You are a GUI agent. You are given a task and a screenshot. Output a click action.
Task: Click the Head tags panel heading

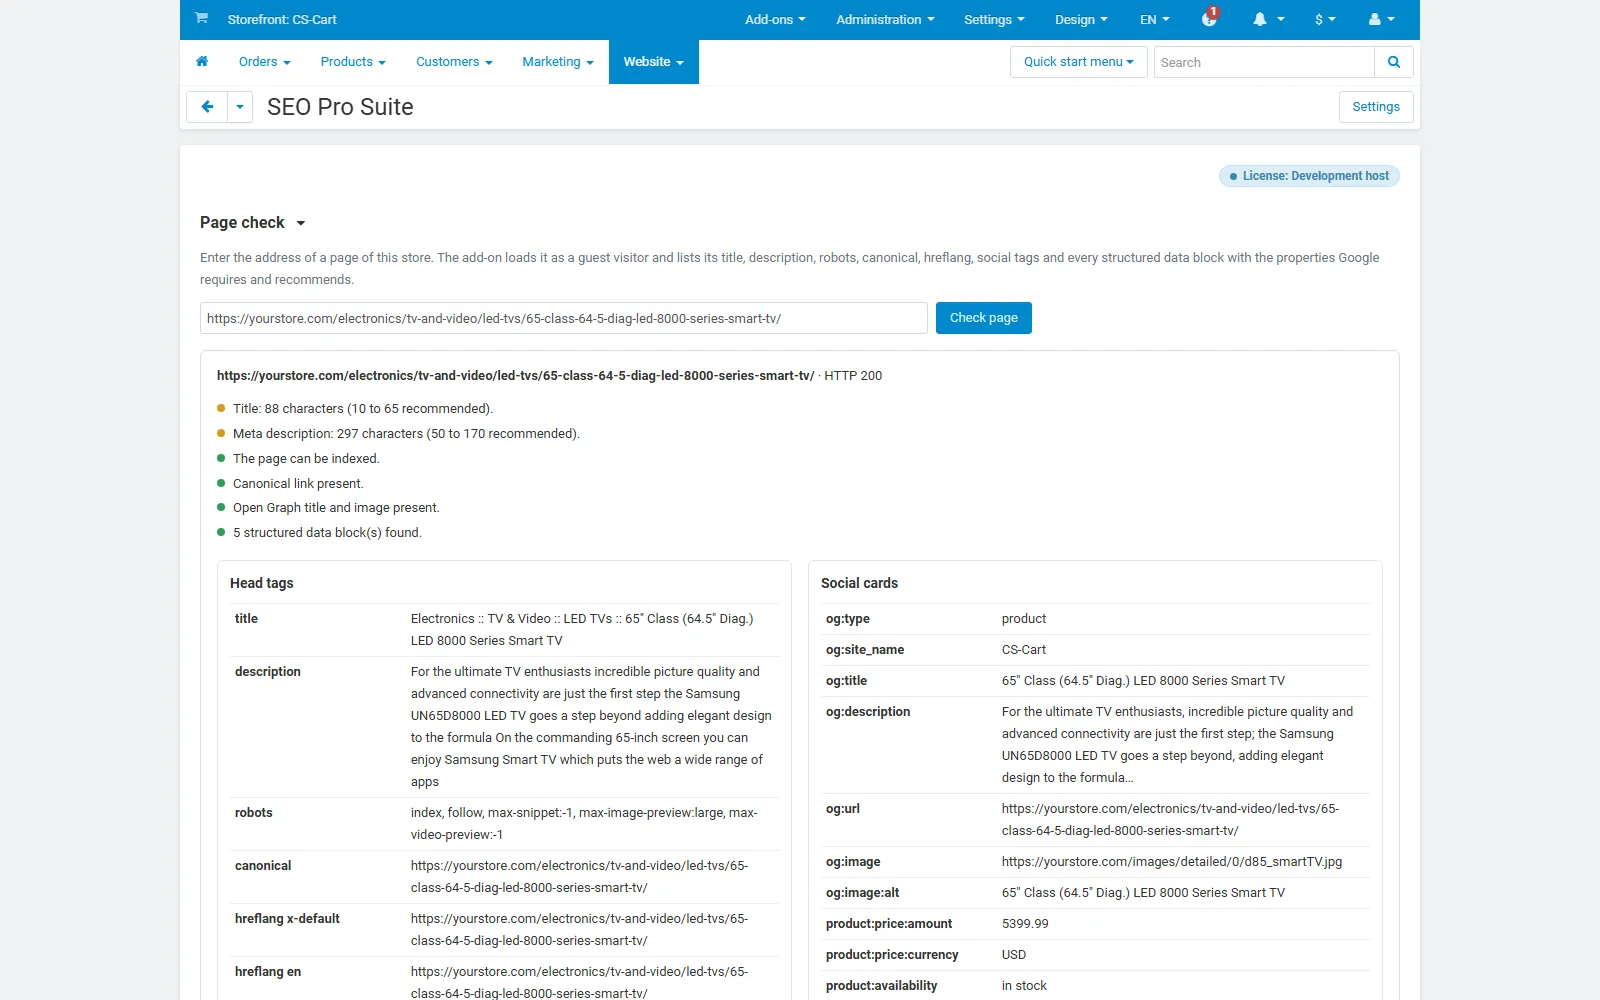pyautogui.click(x=262, y=583)
